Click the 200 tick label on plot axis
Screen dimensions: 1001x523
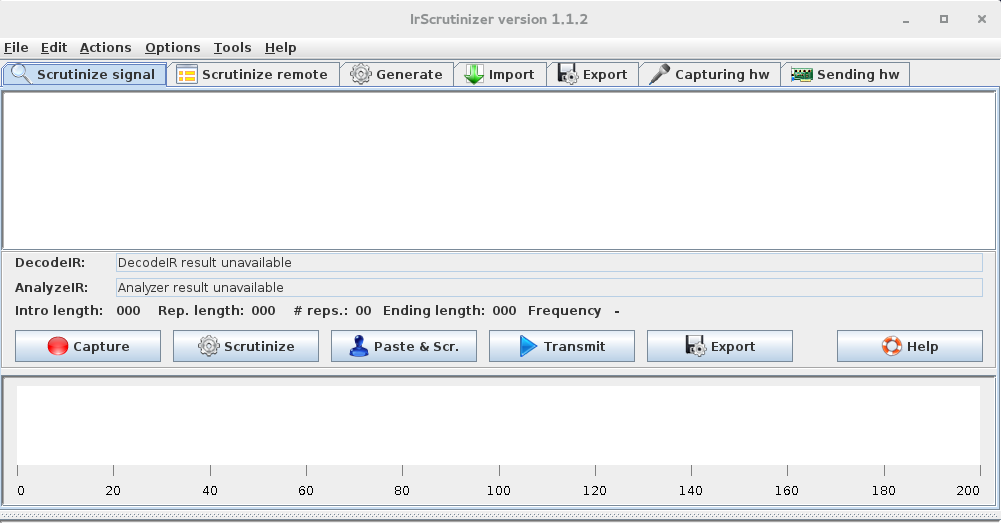[968, 490]
